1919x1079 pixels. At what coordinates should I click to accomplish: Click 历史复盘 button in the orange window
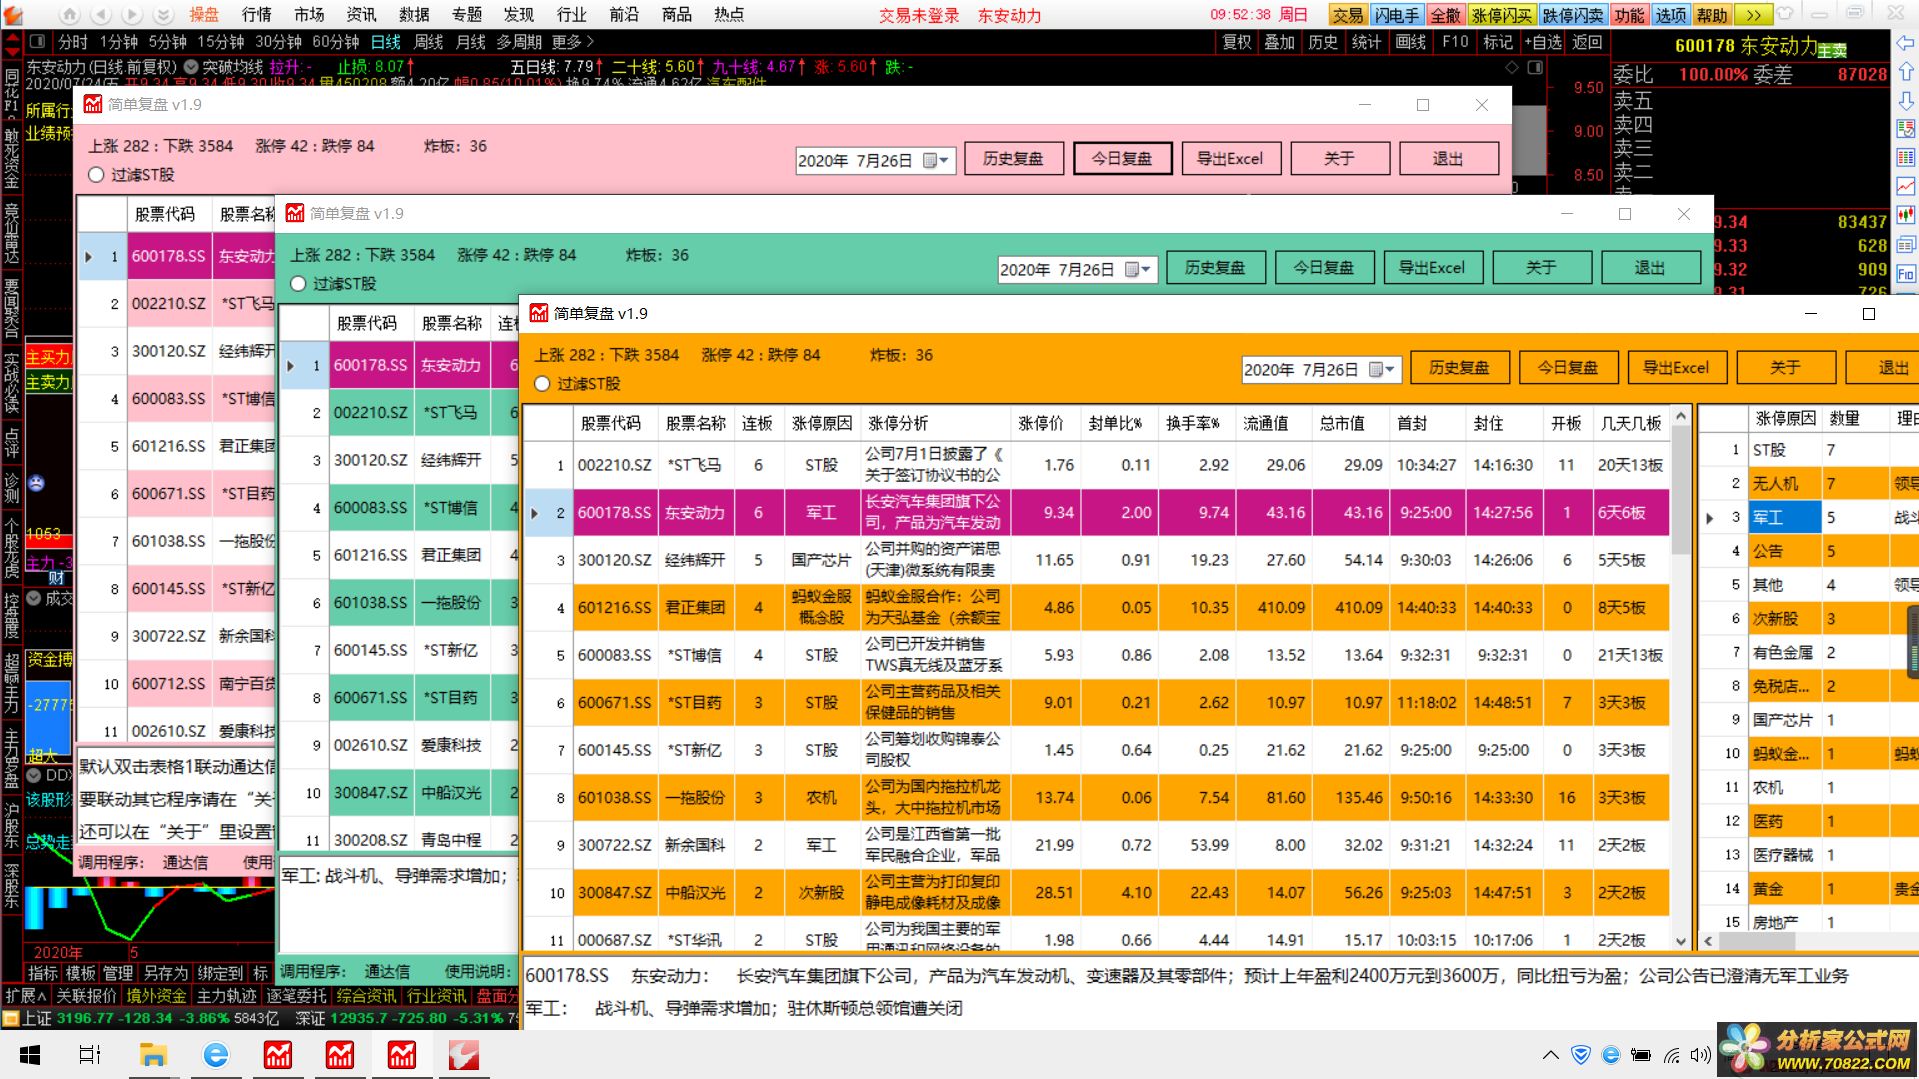click(1459, 368)
